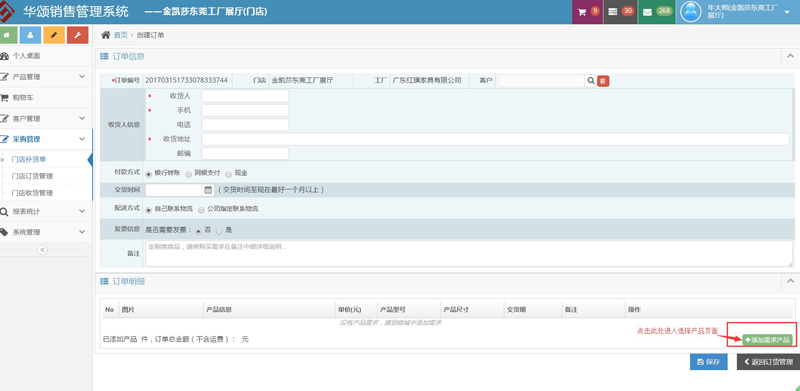This screenshot has height=391, width=800.
Task: Focus the 电话 input field
Action: click(x=245, y=125)
